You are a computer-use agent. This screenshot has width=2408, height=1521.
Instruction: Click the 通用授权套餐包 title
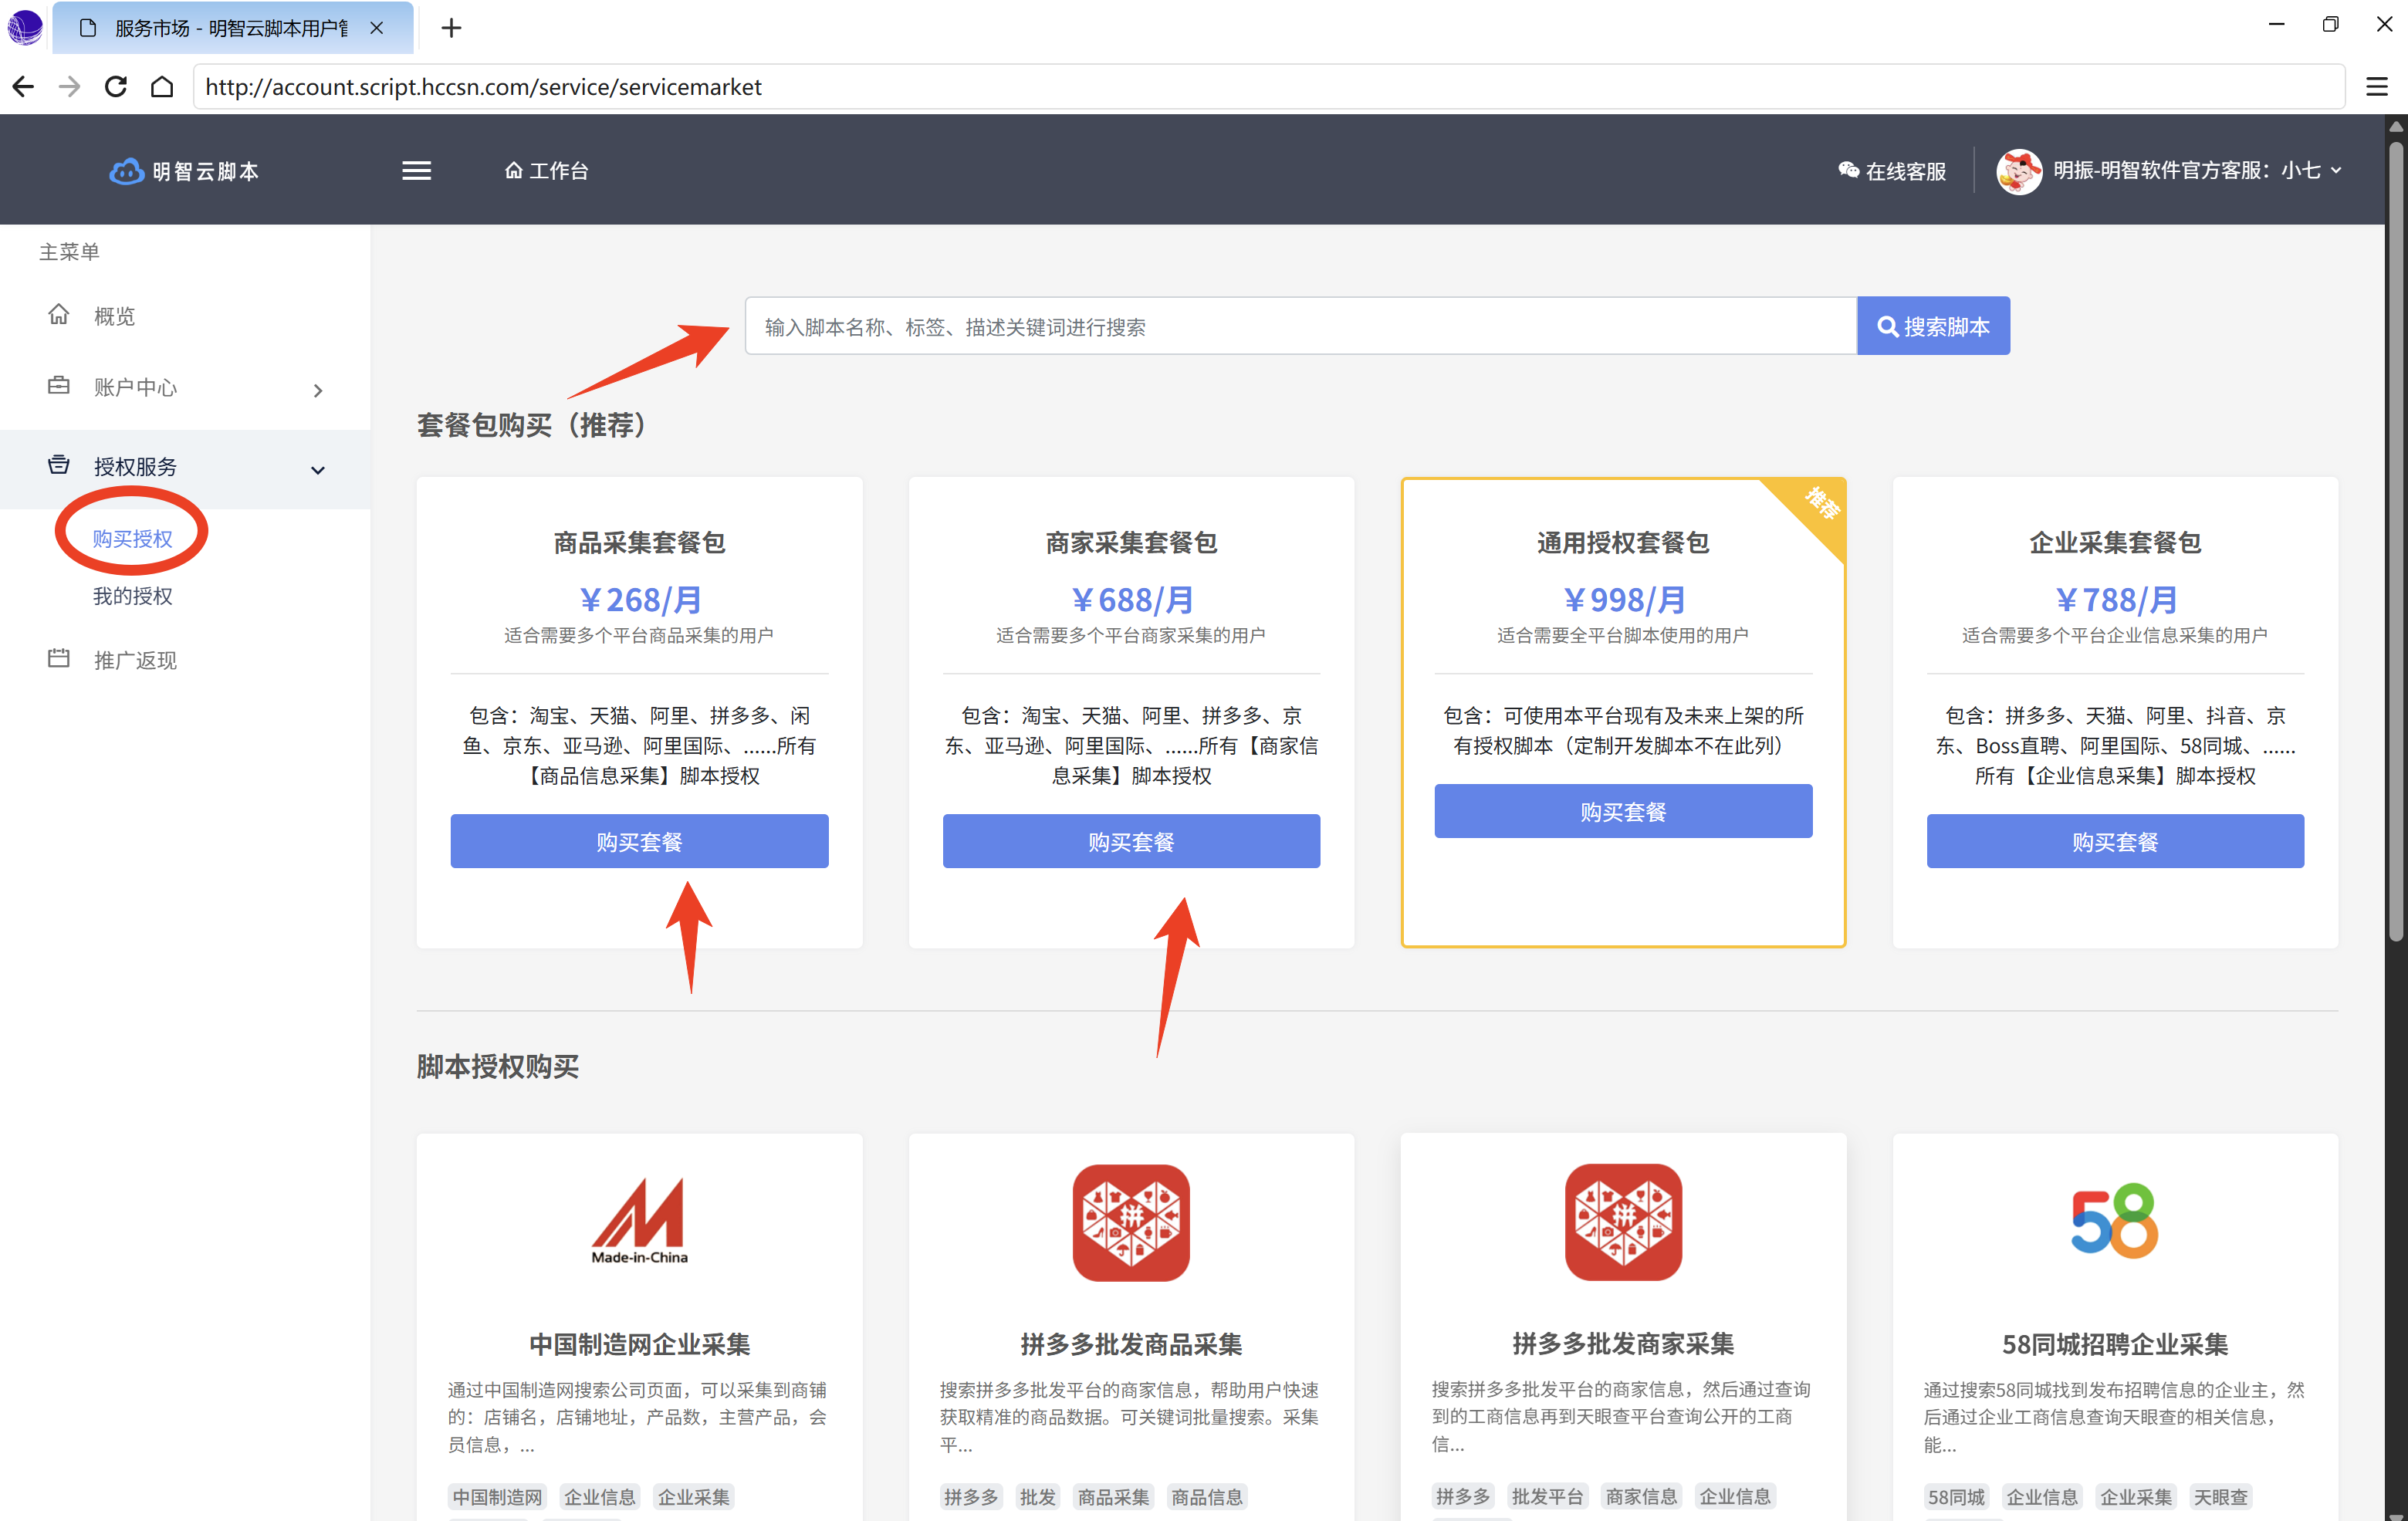(1623, 543)
